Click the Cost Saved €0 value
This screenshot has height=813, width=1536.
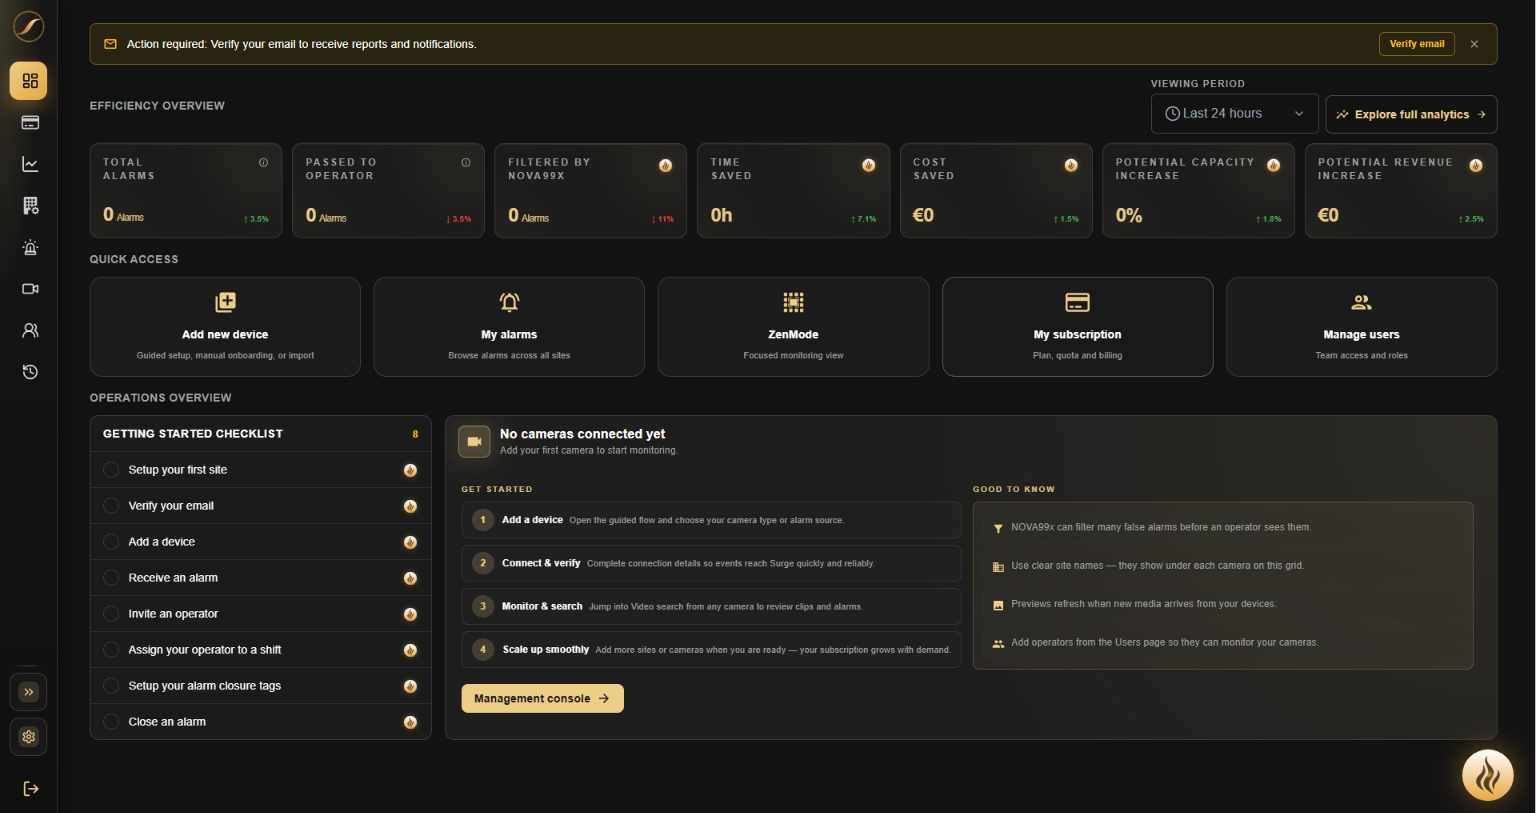[x=923, y=215]
